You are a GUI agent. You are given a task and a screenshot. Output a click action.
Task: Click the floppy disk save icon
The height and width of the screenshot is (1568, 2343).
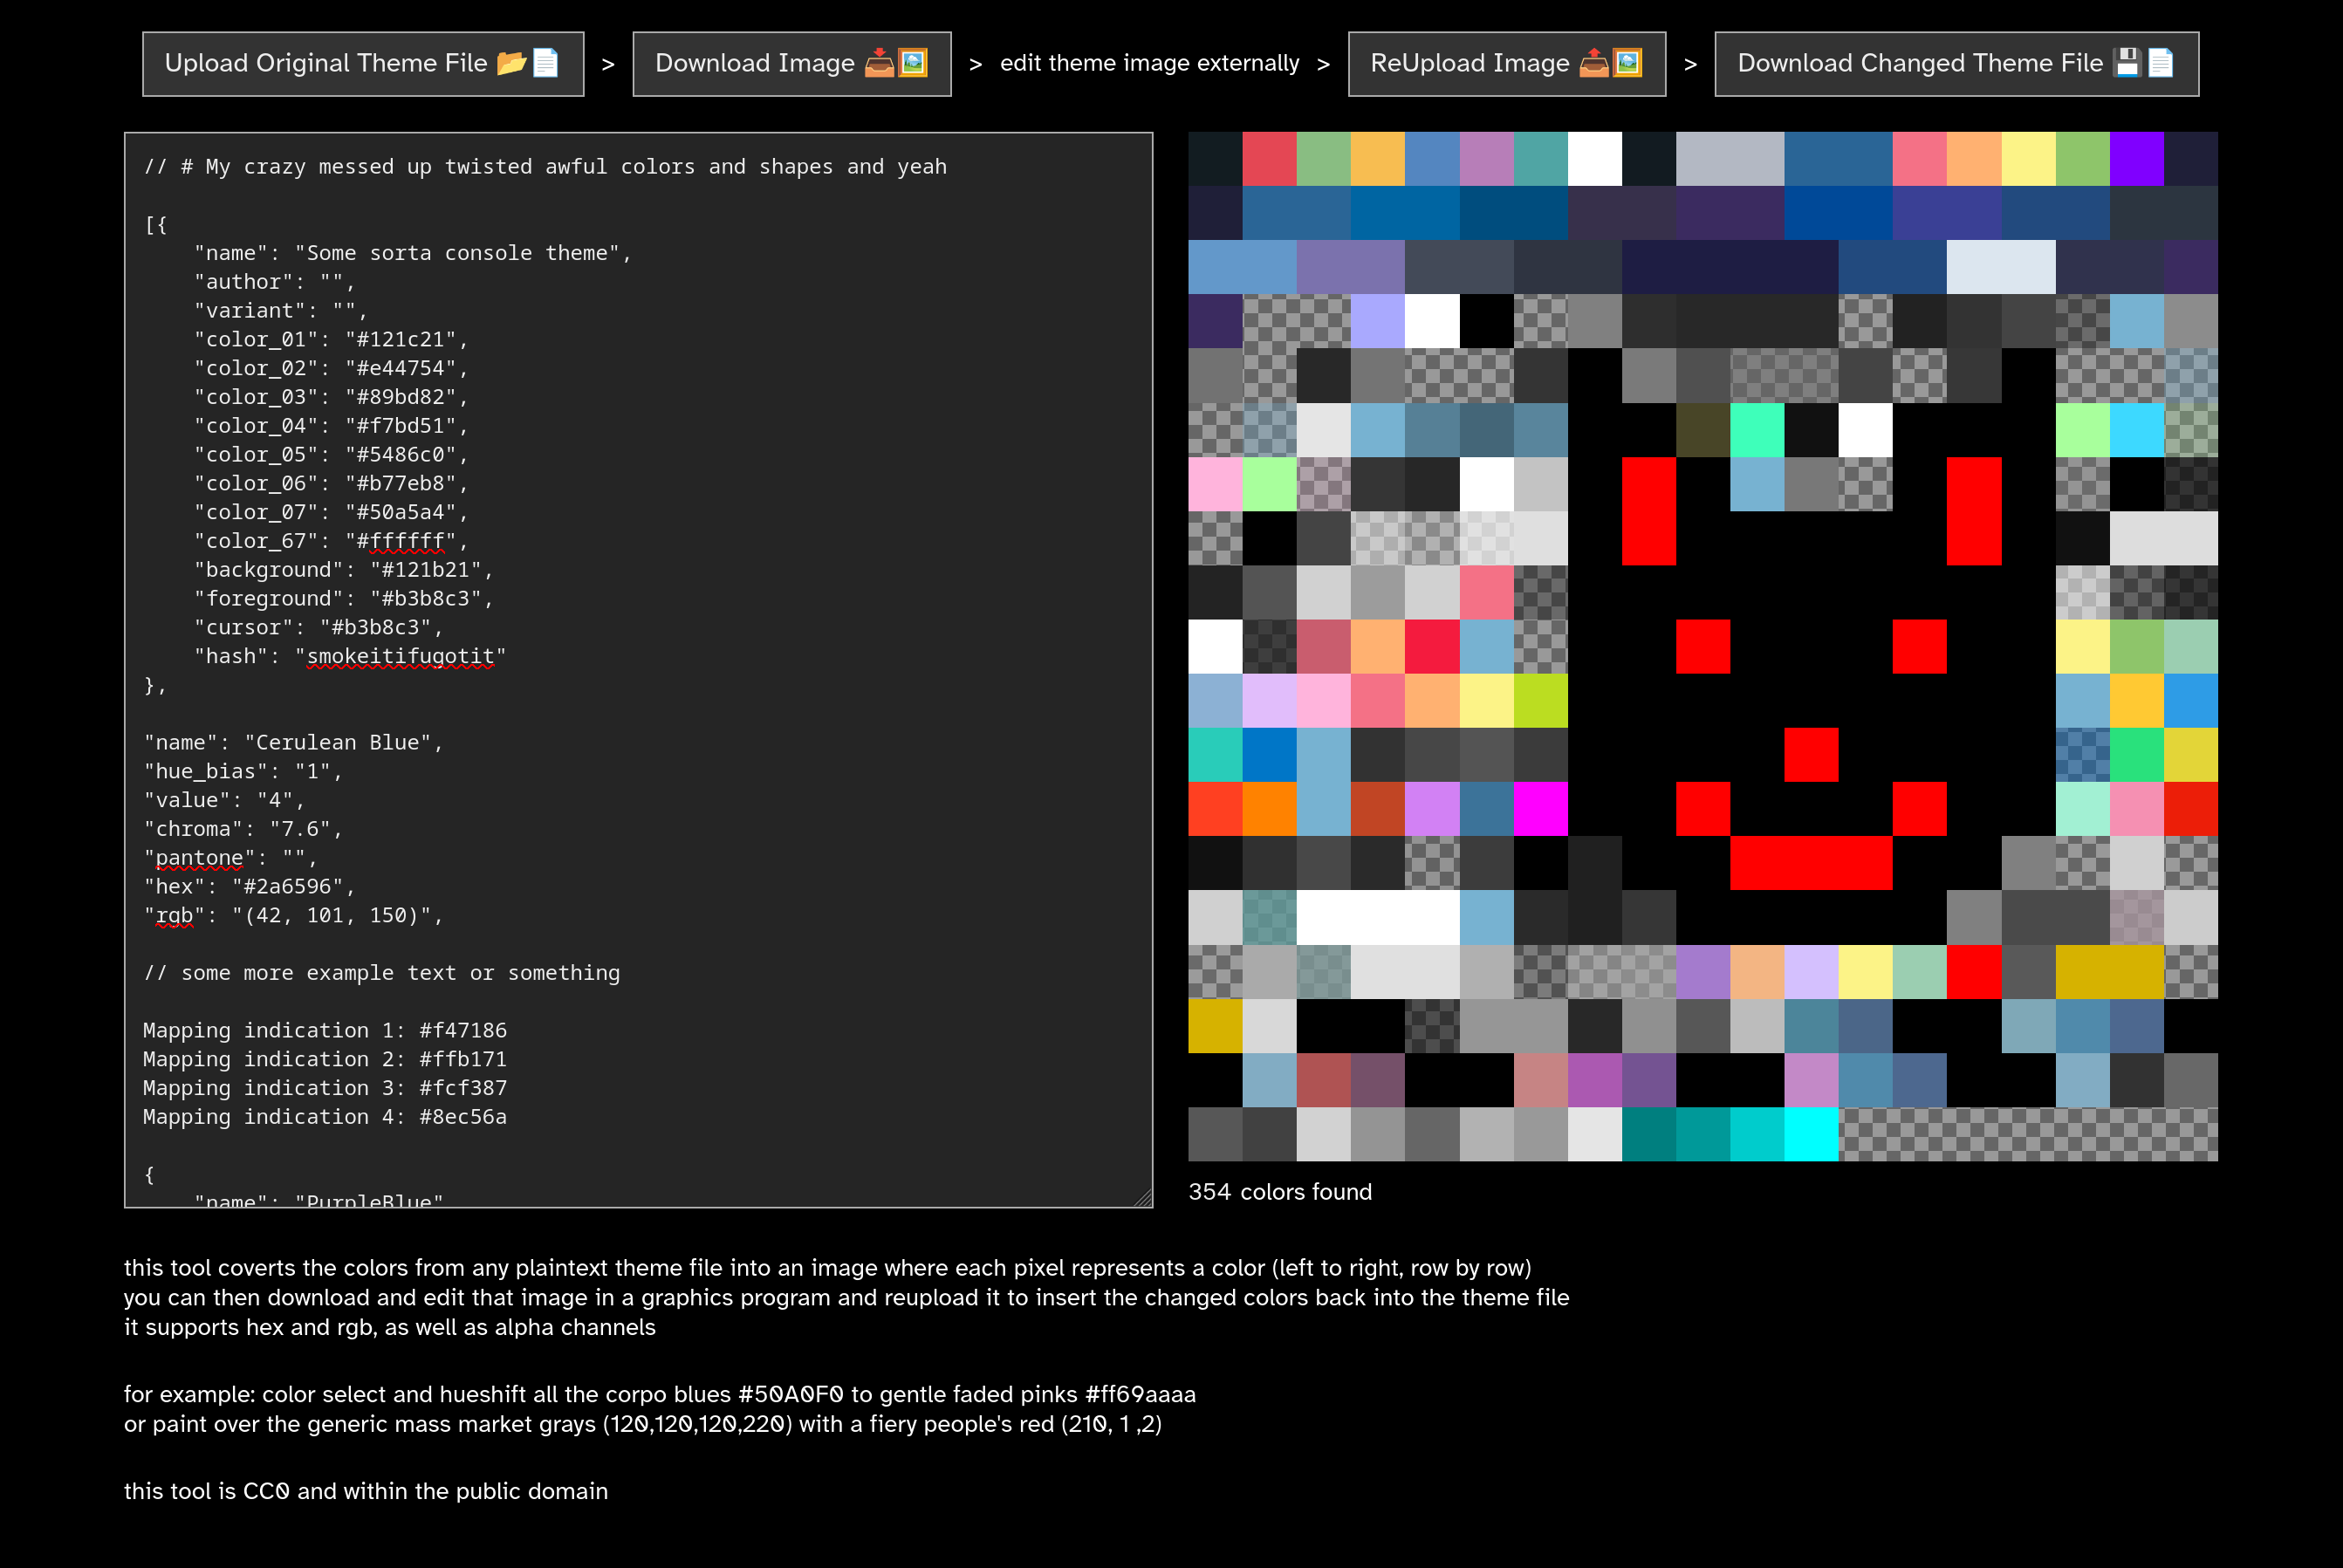point(2128,62)
